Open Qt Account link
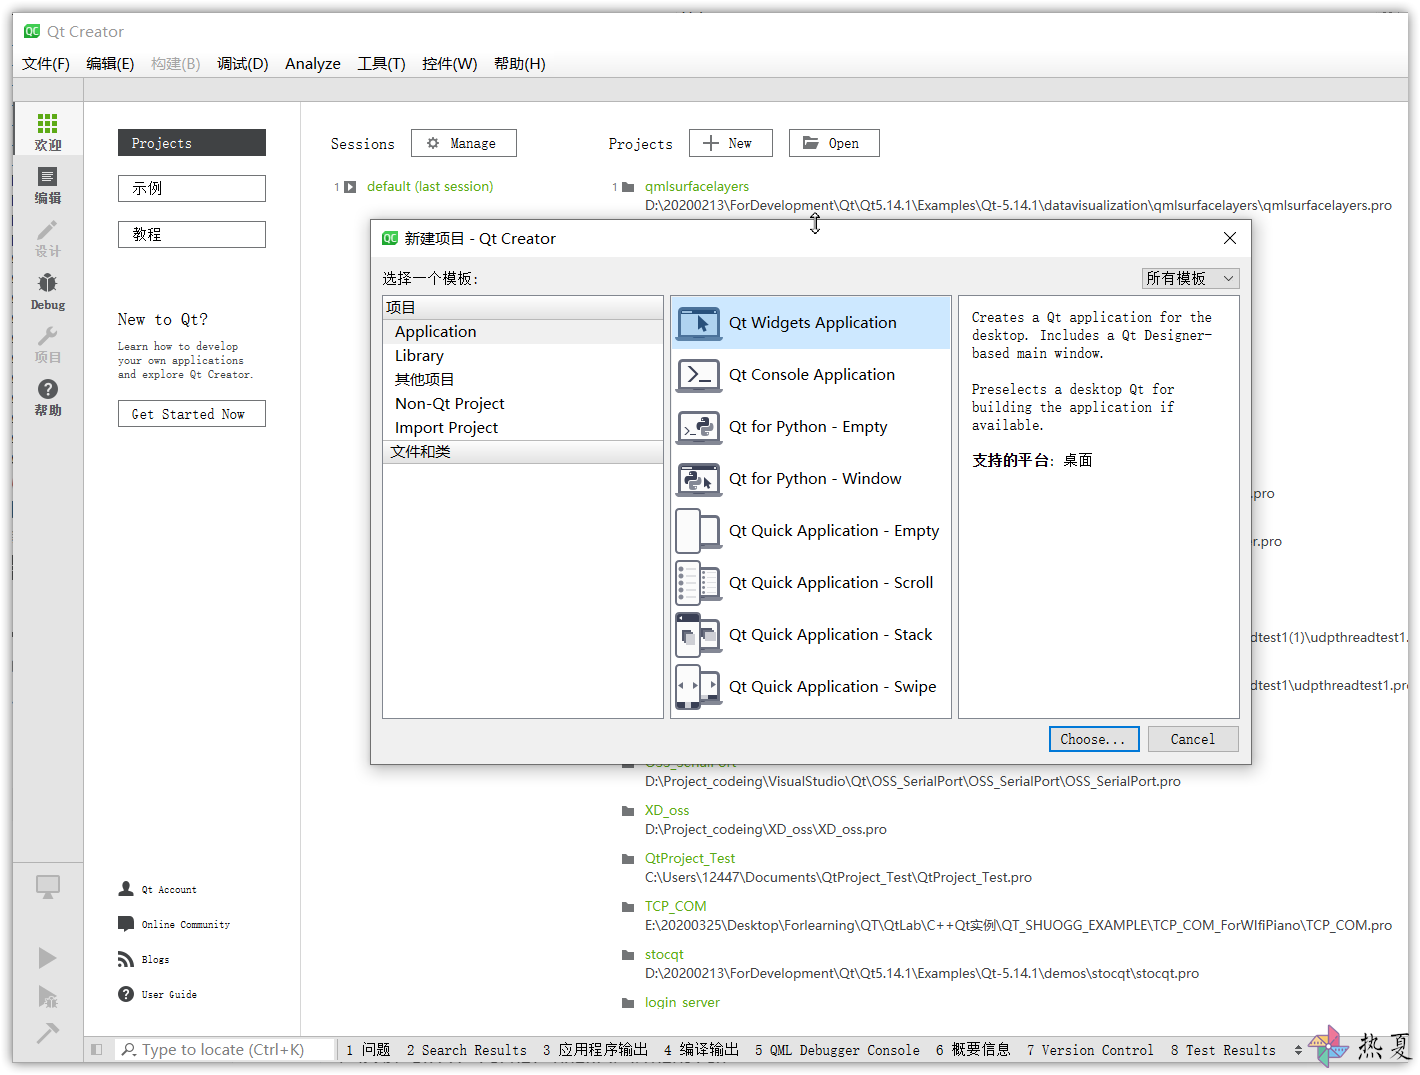This screenshot has height=1075, width=1420. (x=158, y=889)
